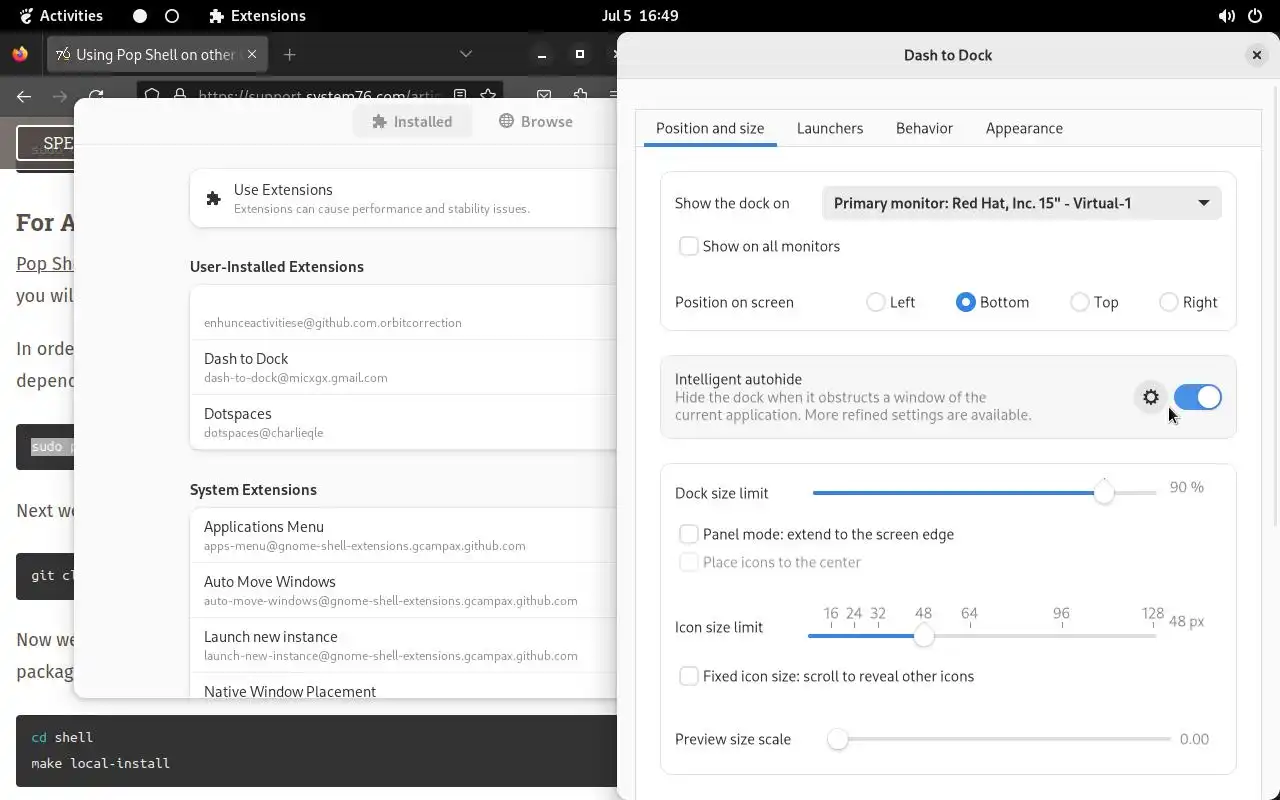Click the Preview size scale slider handle
This screenshot has width=1280, height=800.
click(838, 739)
